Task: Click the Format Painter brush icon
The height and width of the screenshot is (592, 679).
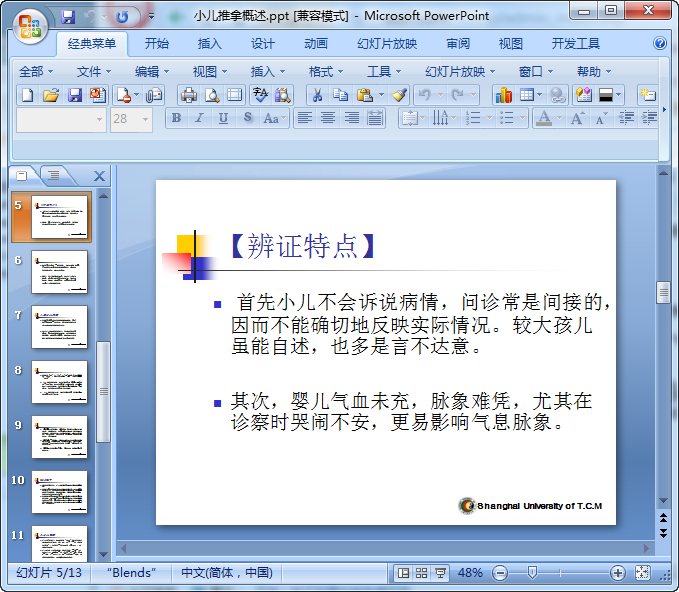Action: (x=399, y=95)
